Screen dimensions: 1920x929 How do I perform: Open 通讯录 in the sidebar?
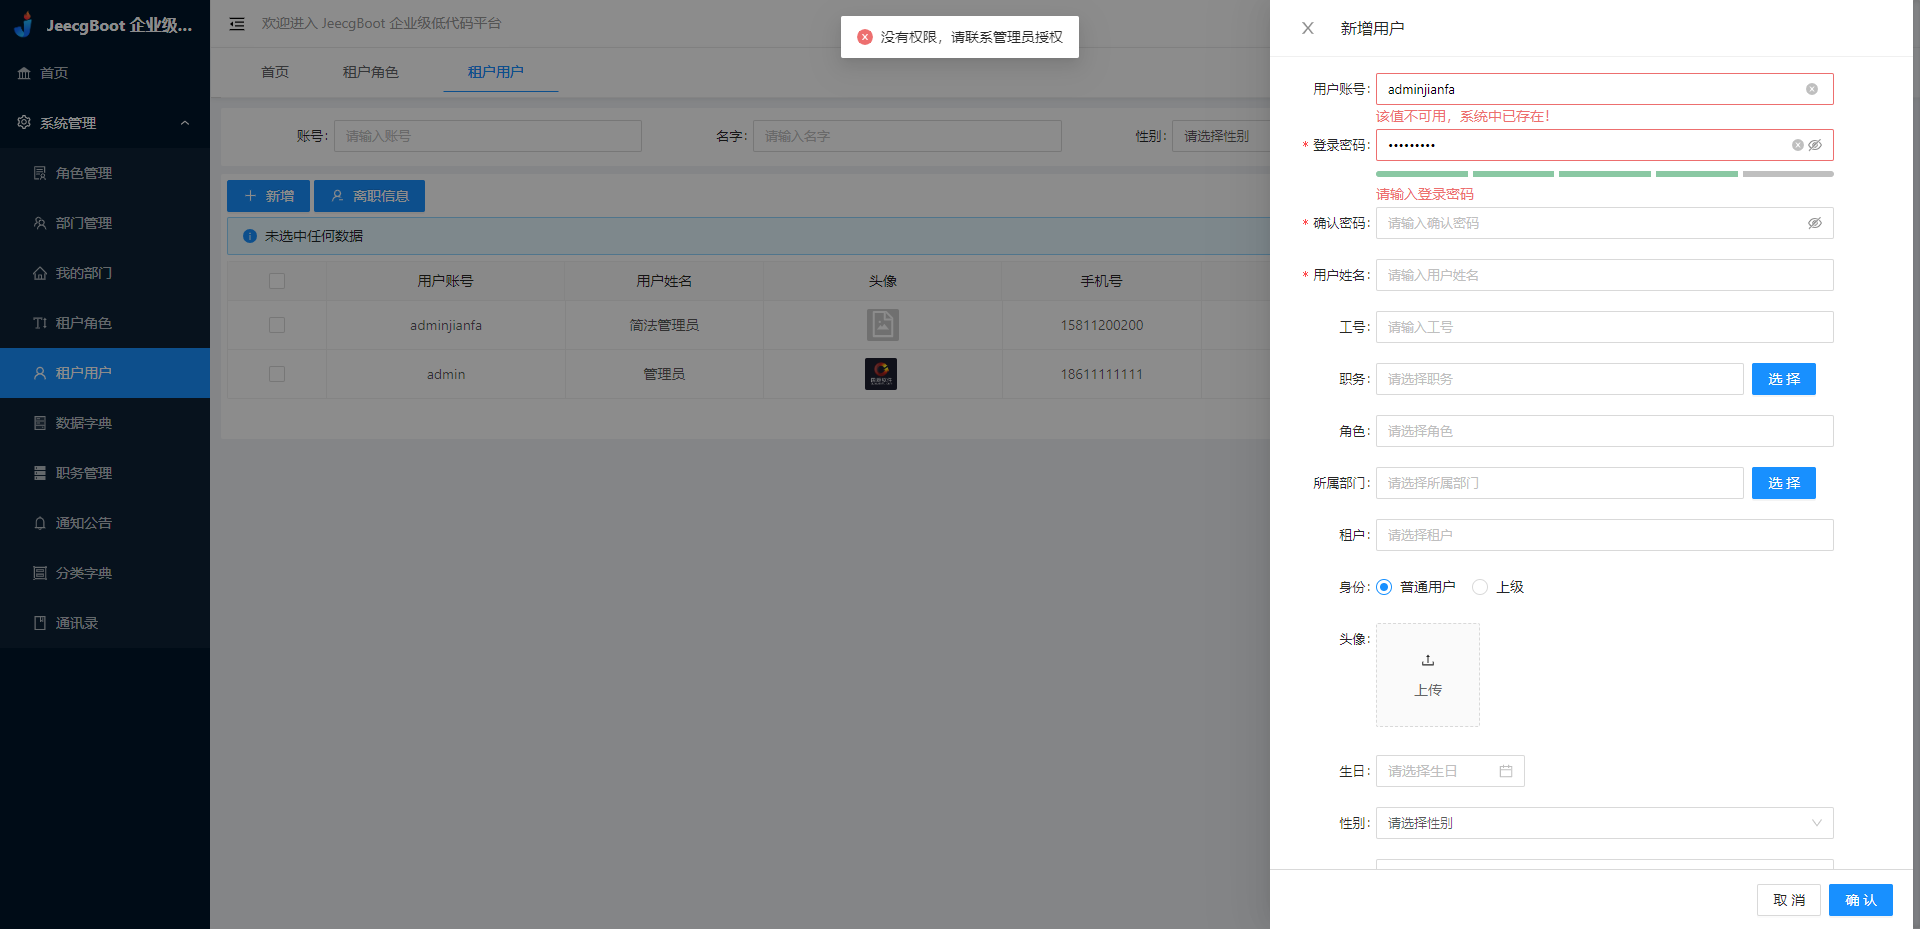coord(105,623)
